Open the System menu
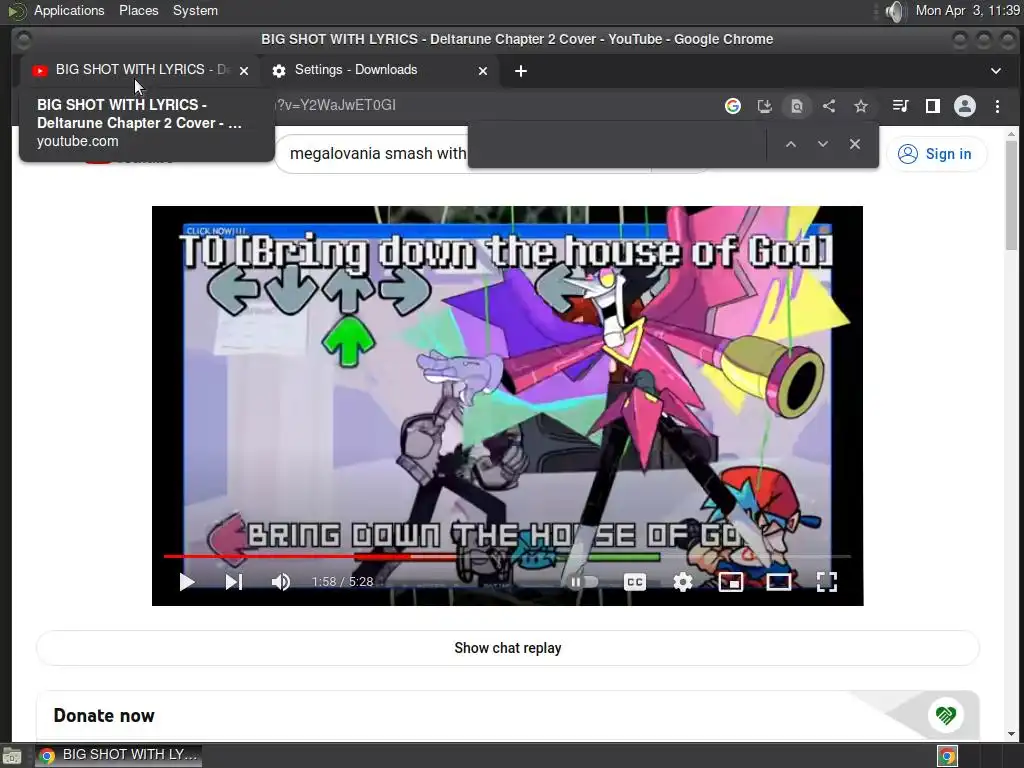1024x768 pixels. [195, 10]
